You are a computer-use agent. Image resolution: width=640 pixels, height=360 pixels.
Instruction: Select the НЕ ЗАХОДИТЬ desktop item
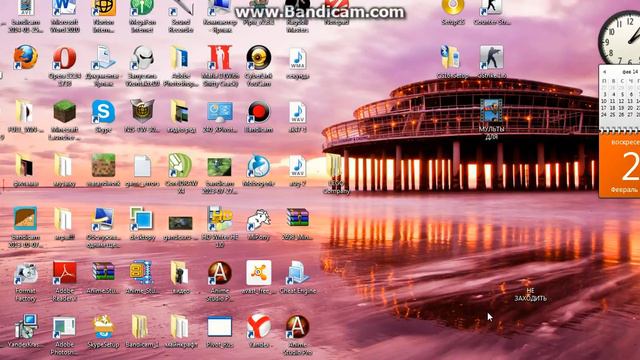point(530,294)
